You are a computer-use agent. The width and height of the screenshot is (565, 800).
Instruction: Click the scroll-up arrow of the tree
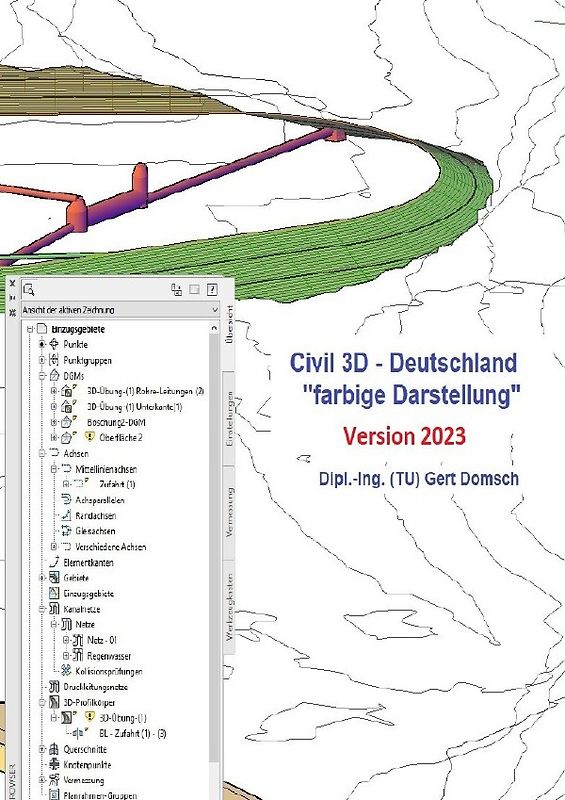pos(214,329)
